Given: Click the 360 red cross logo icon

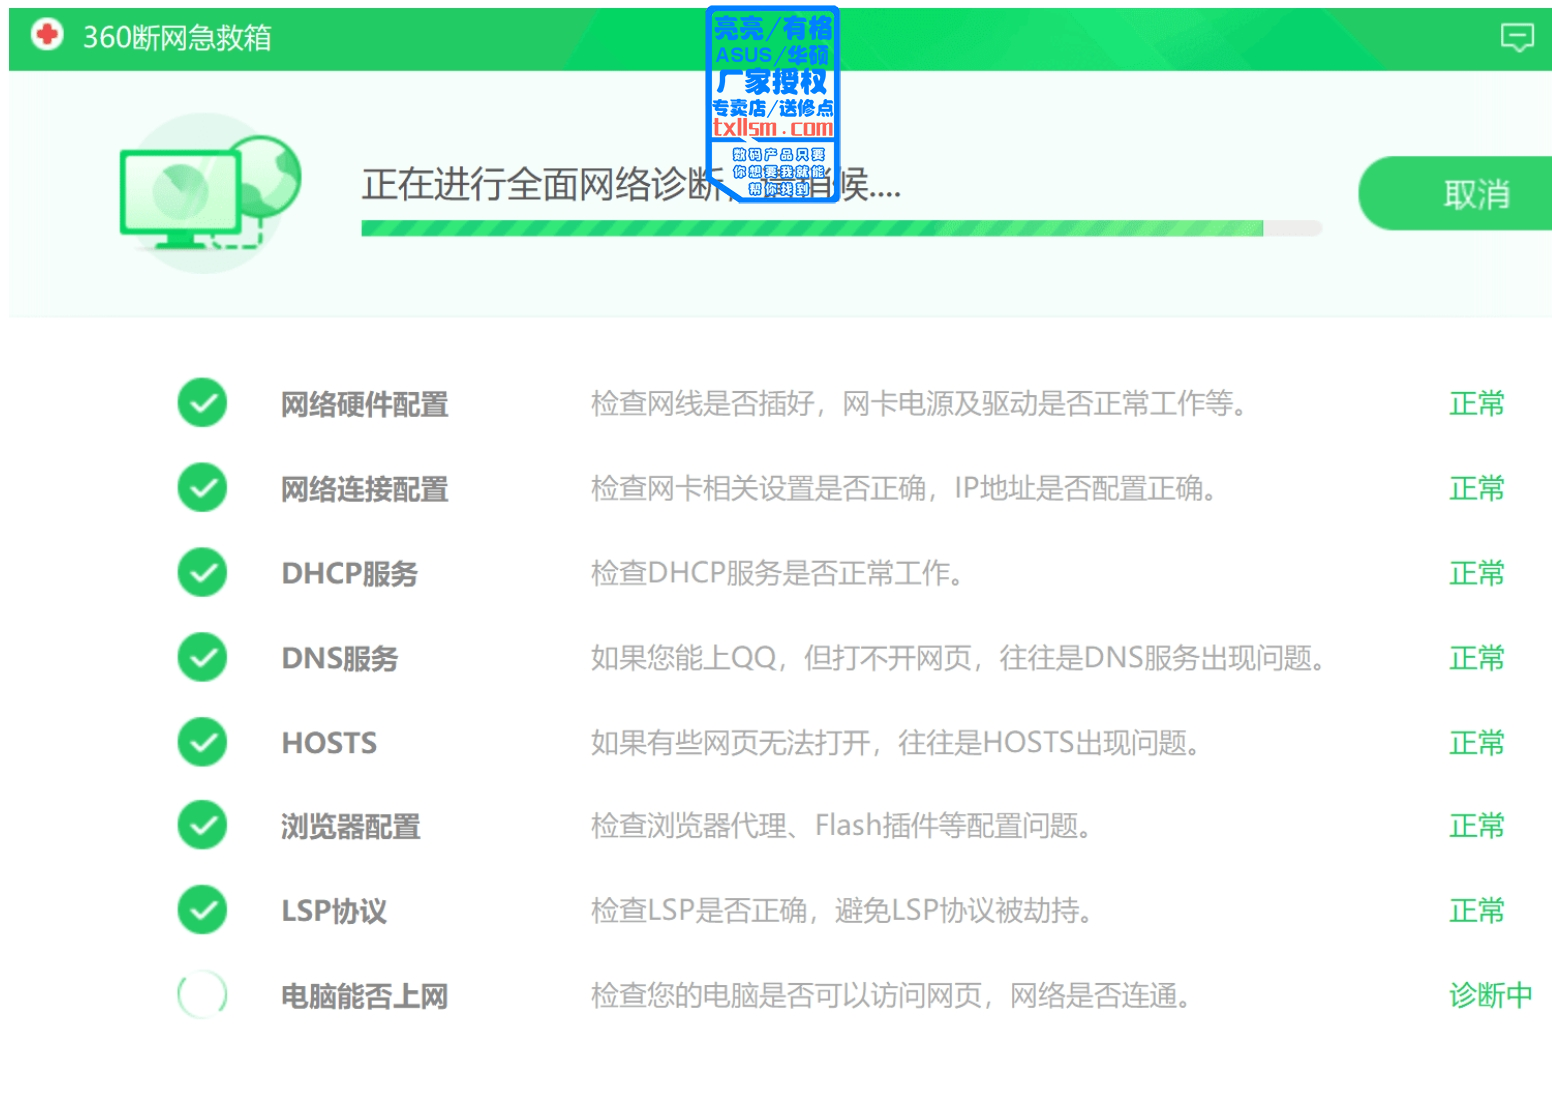Looking at the screenshot, I should [x=46, y=36].
